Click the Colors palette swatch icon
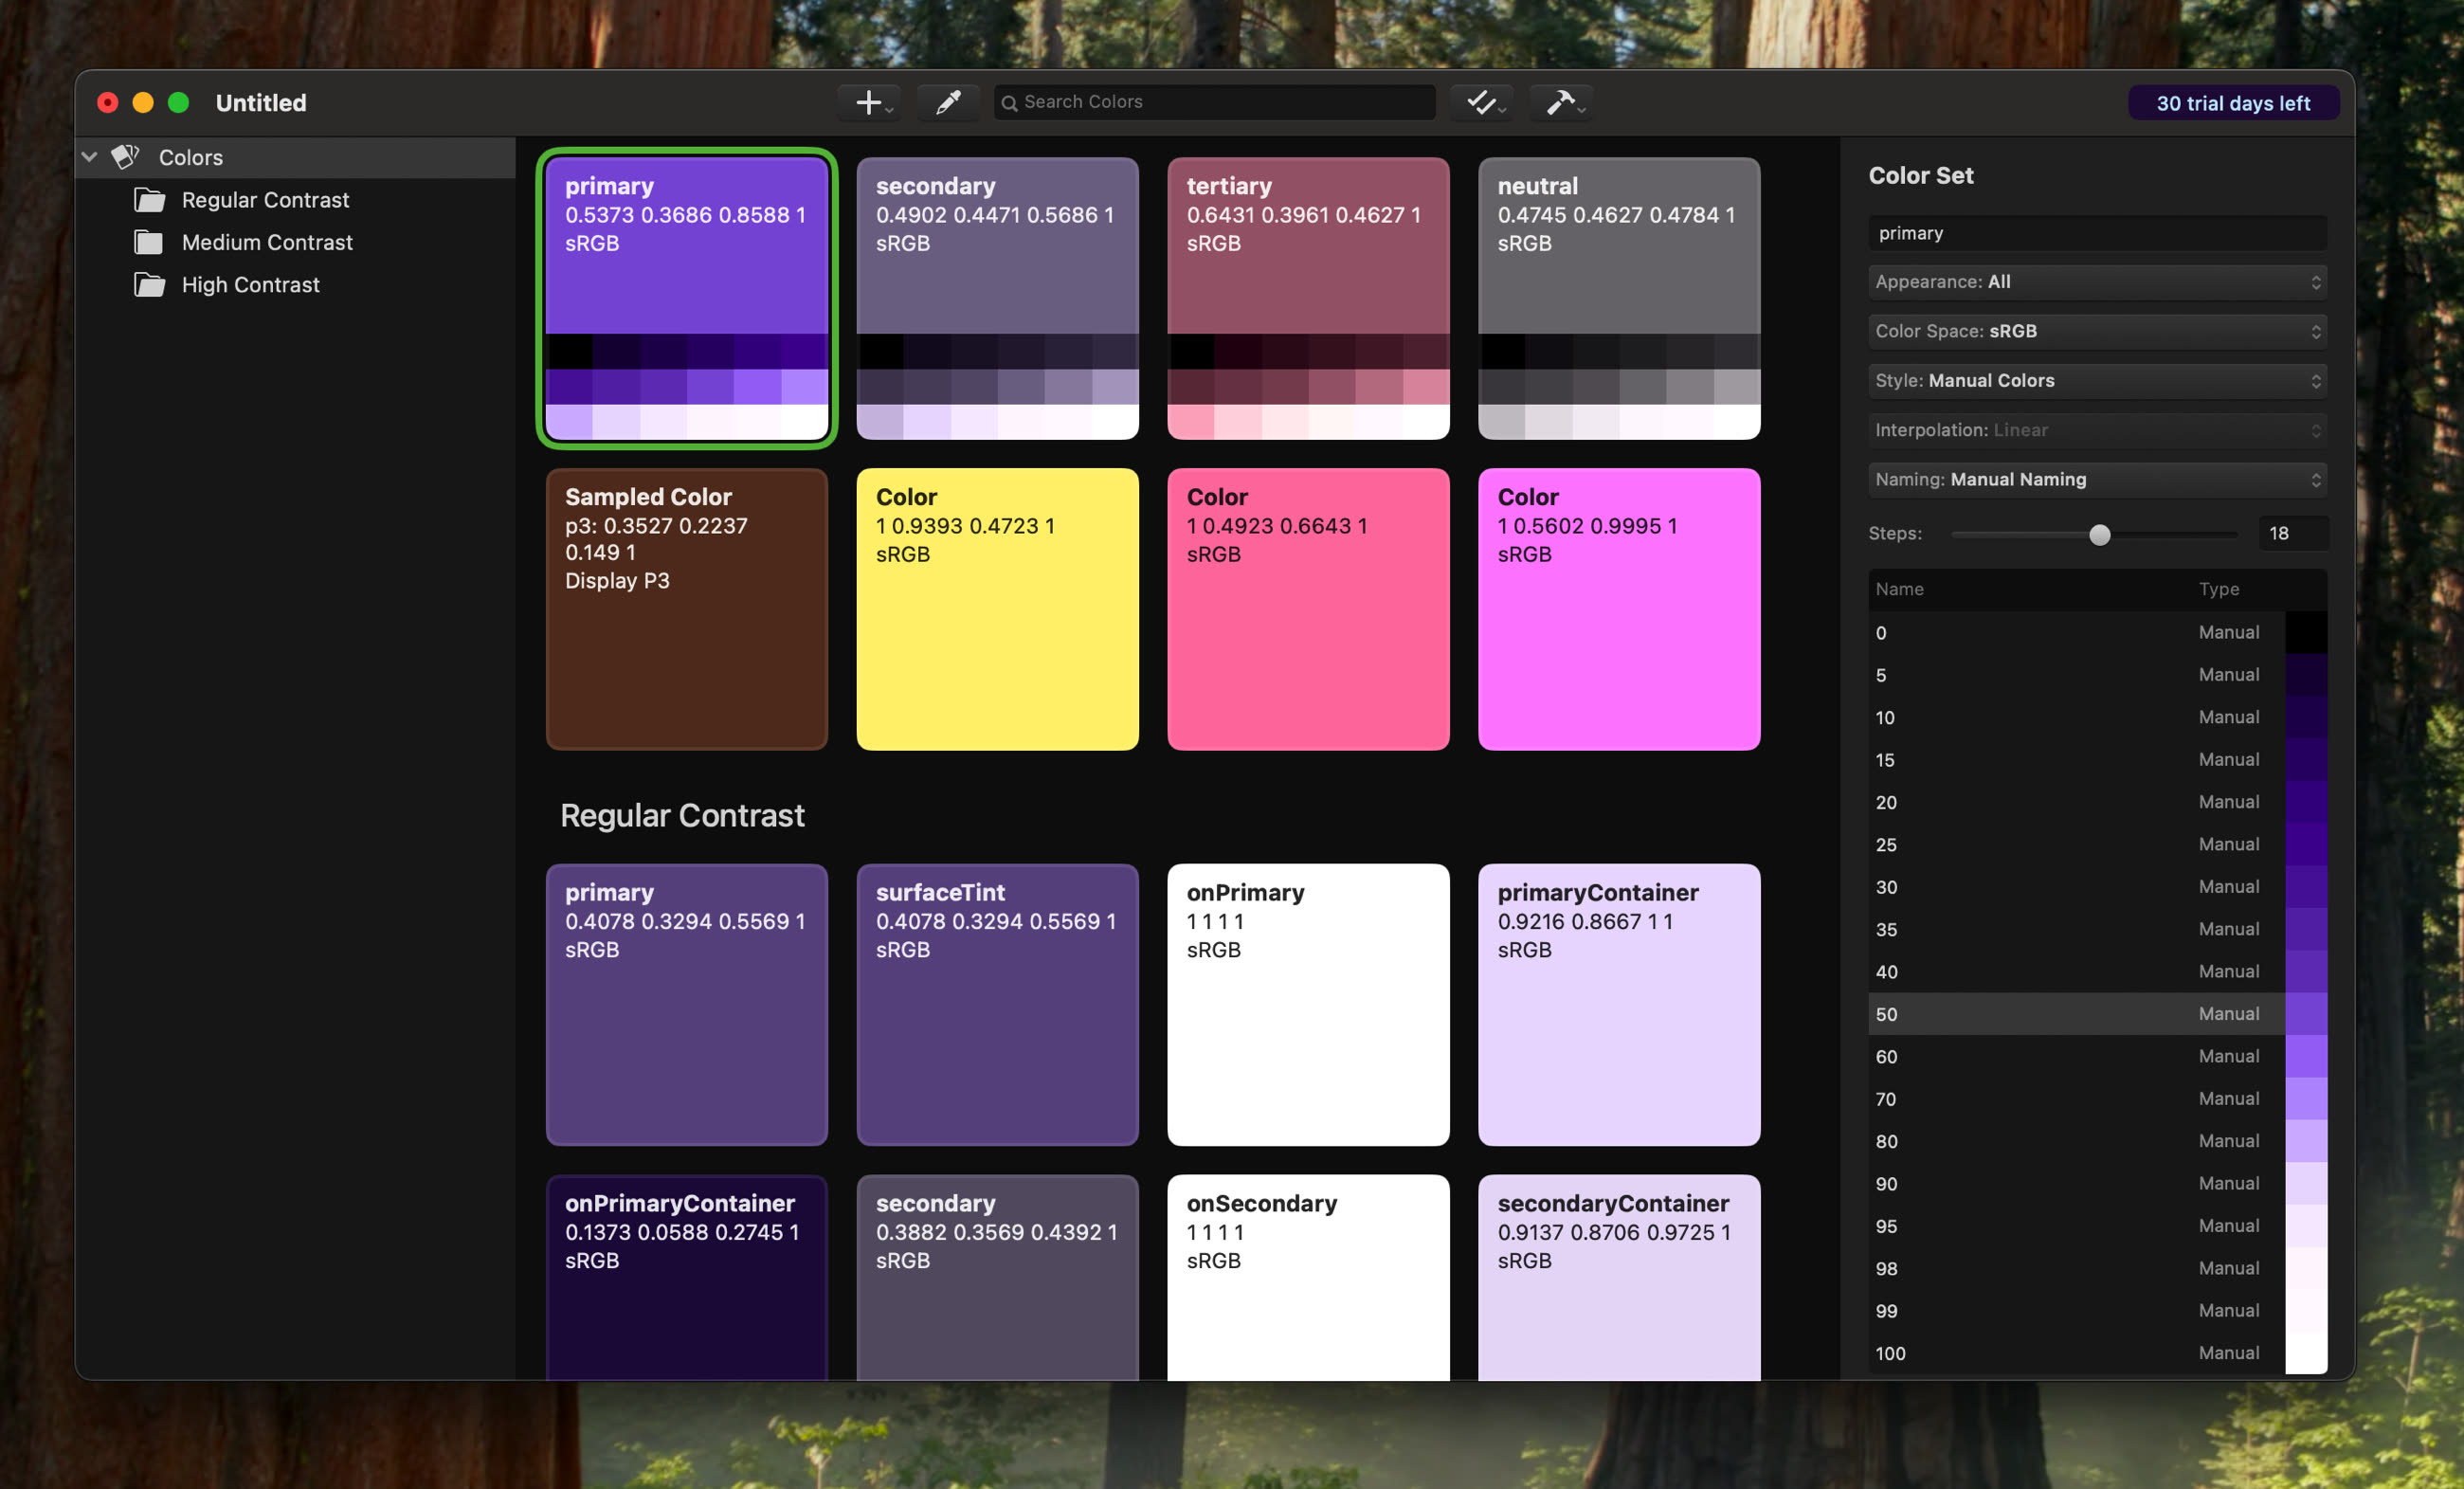Viewport: 2464px width, 1489px height. (x=126, y=157)
